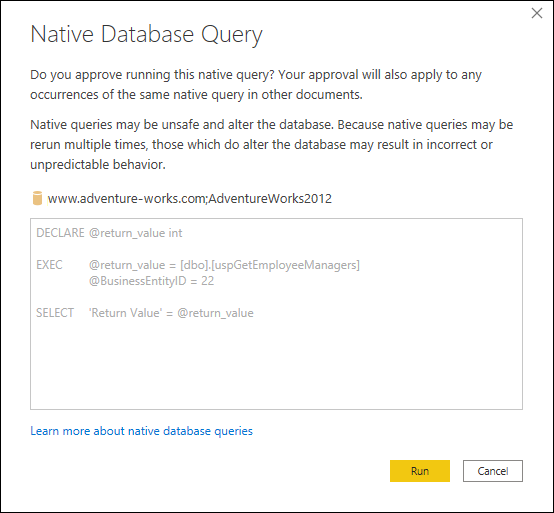Screen dimensions: 554x513
Task: Click the 'Native queries may be unsafe' warning paragraph
Action: [x=271, y=145]
